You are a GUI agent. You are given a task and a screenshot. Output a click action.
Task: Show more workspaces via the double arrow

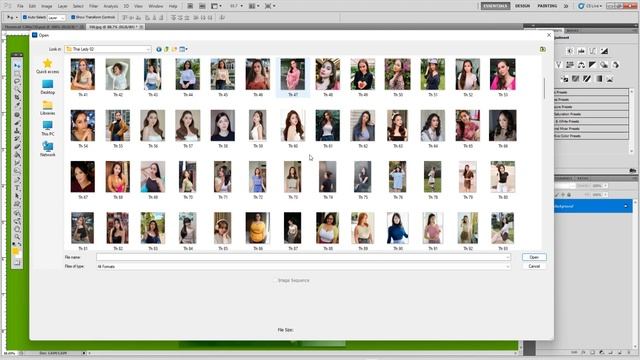point(566,6)
